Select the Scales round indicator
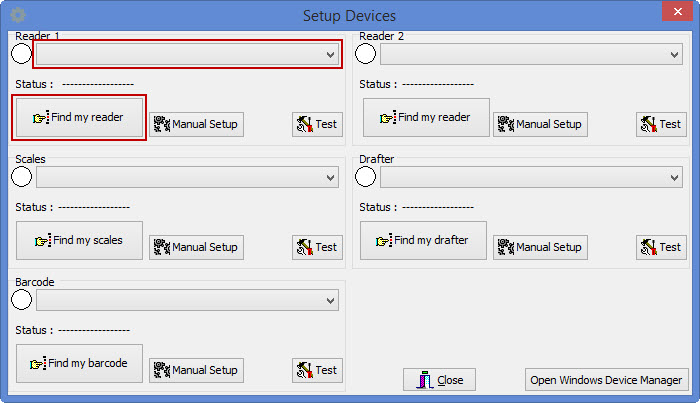Screen dimensions: 700x403 coord(22,177)
